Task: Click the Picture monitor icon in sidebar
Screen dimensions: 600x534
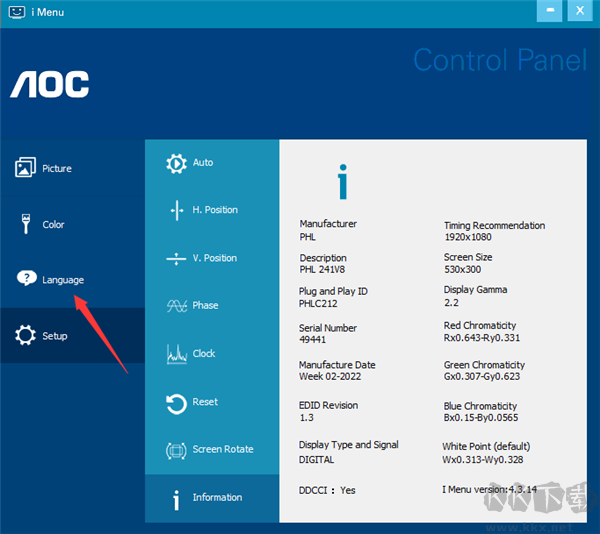Action: coord(26,168)
